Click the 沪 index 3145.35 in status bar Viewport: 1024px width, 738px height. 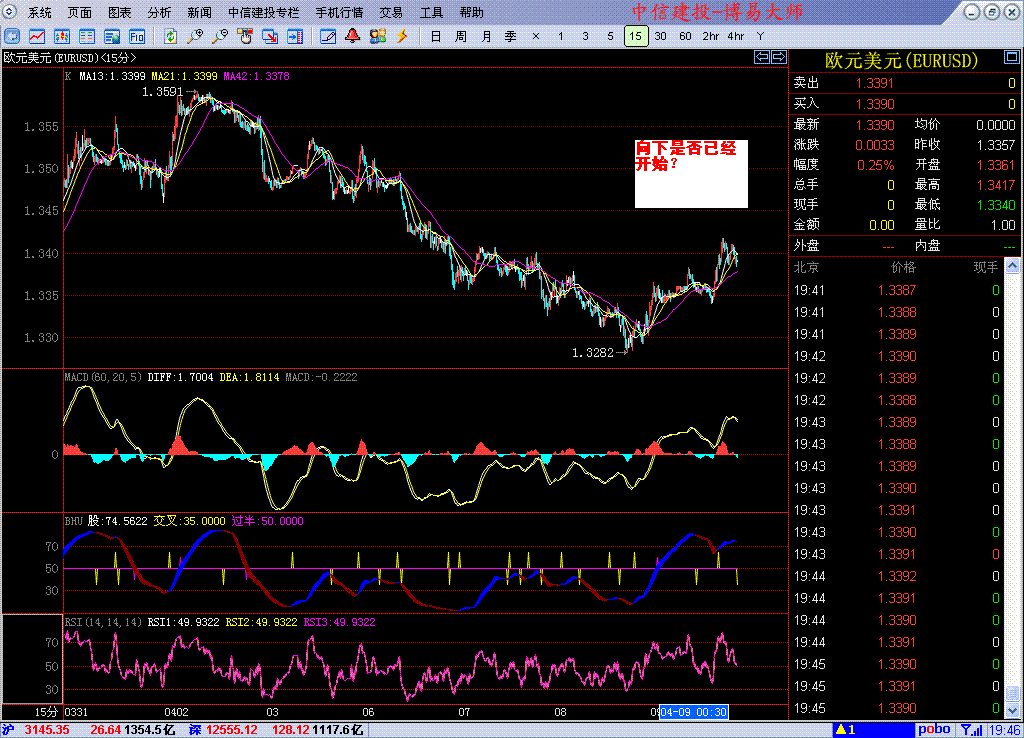coord(47,730)
